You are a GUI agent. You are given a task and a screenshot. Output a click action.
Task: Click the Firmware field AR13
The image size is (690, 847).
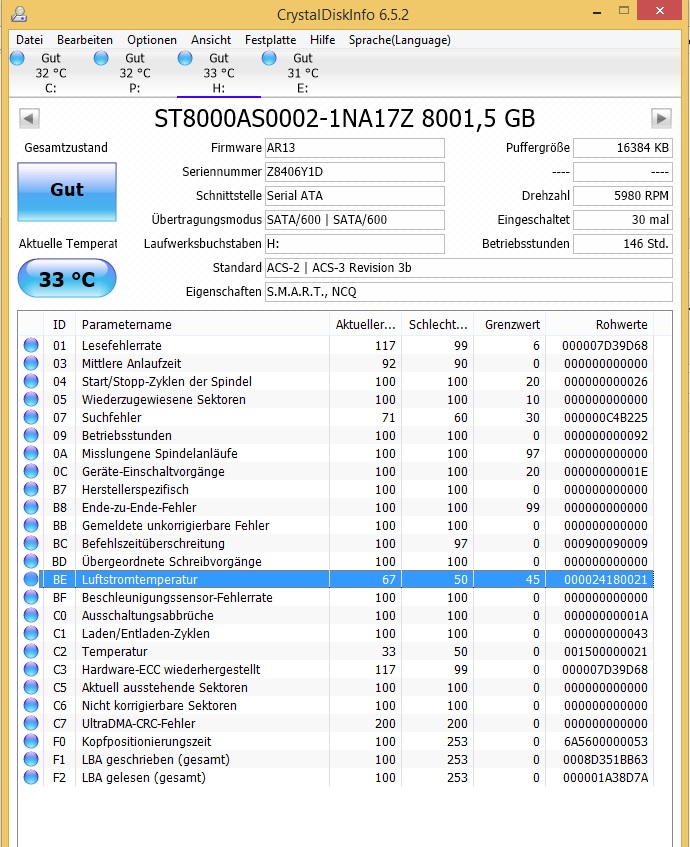point(354,148)
